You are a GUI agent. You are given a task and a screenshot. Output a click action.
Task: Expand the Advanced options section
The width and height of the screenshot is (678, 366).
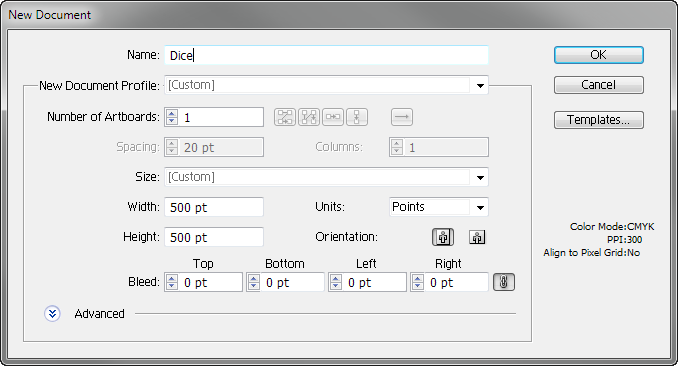pyautogui.click(x=52, y=314)
